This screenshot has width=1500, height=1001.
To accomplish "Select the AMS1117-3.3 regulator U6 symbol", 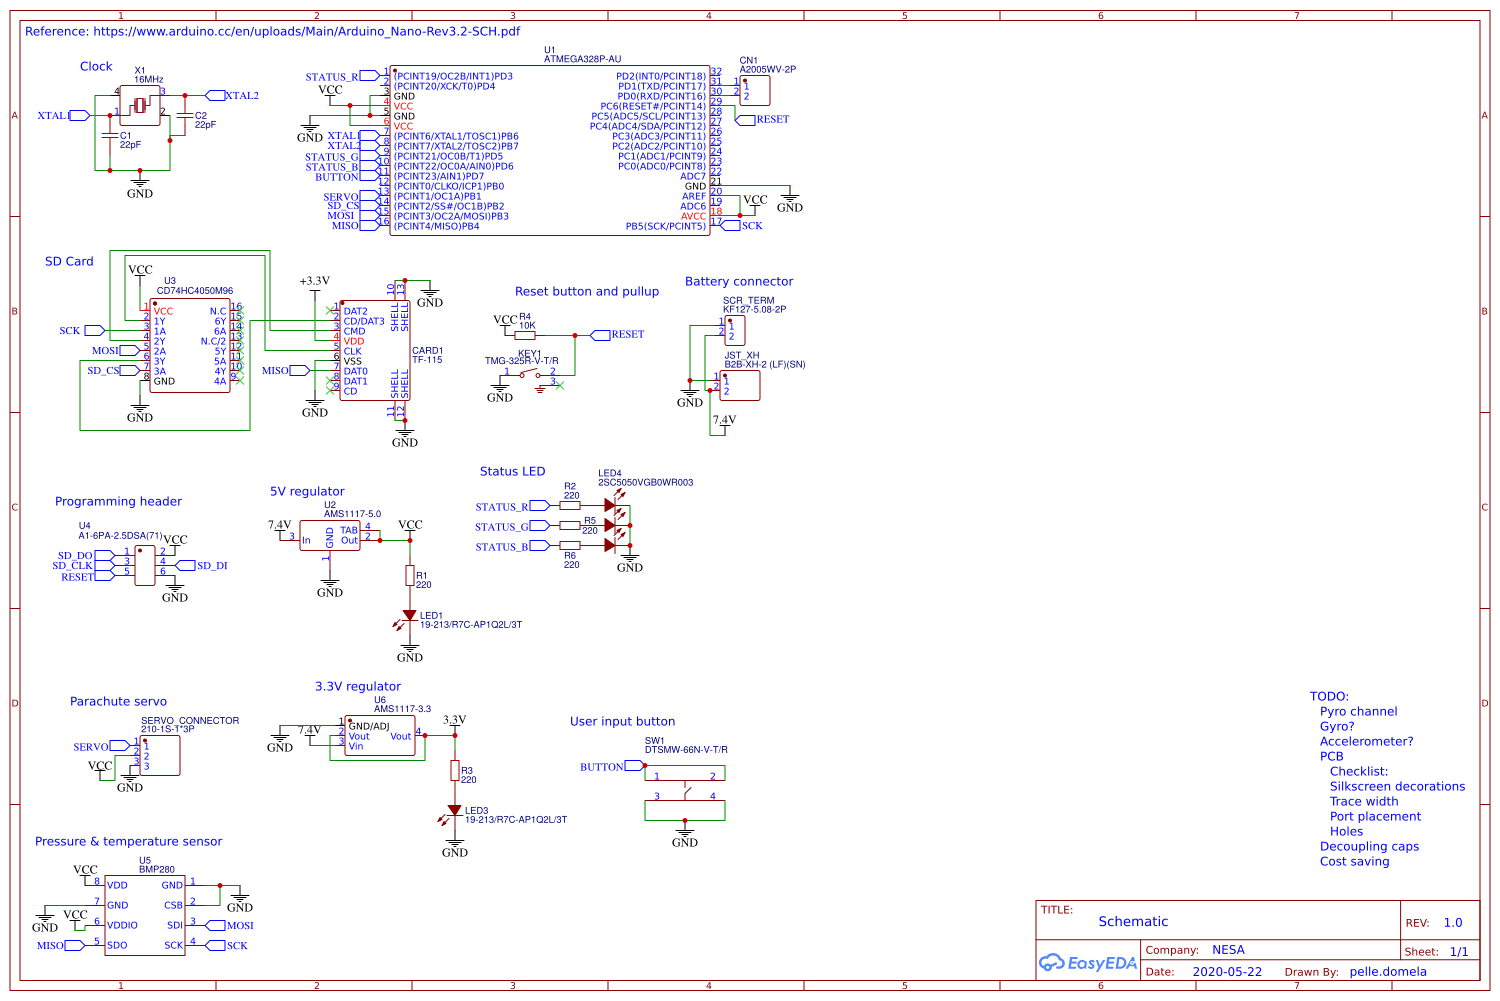I will pos(379,736).
